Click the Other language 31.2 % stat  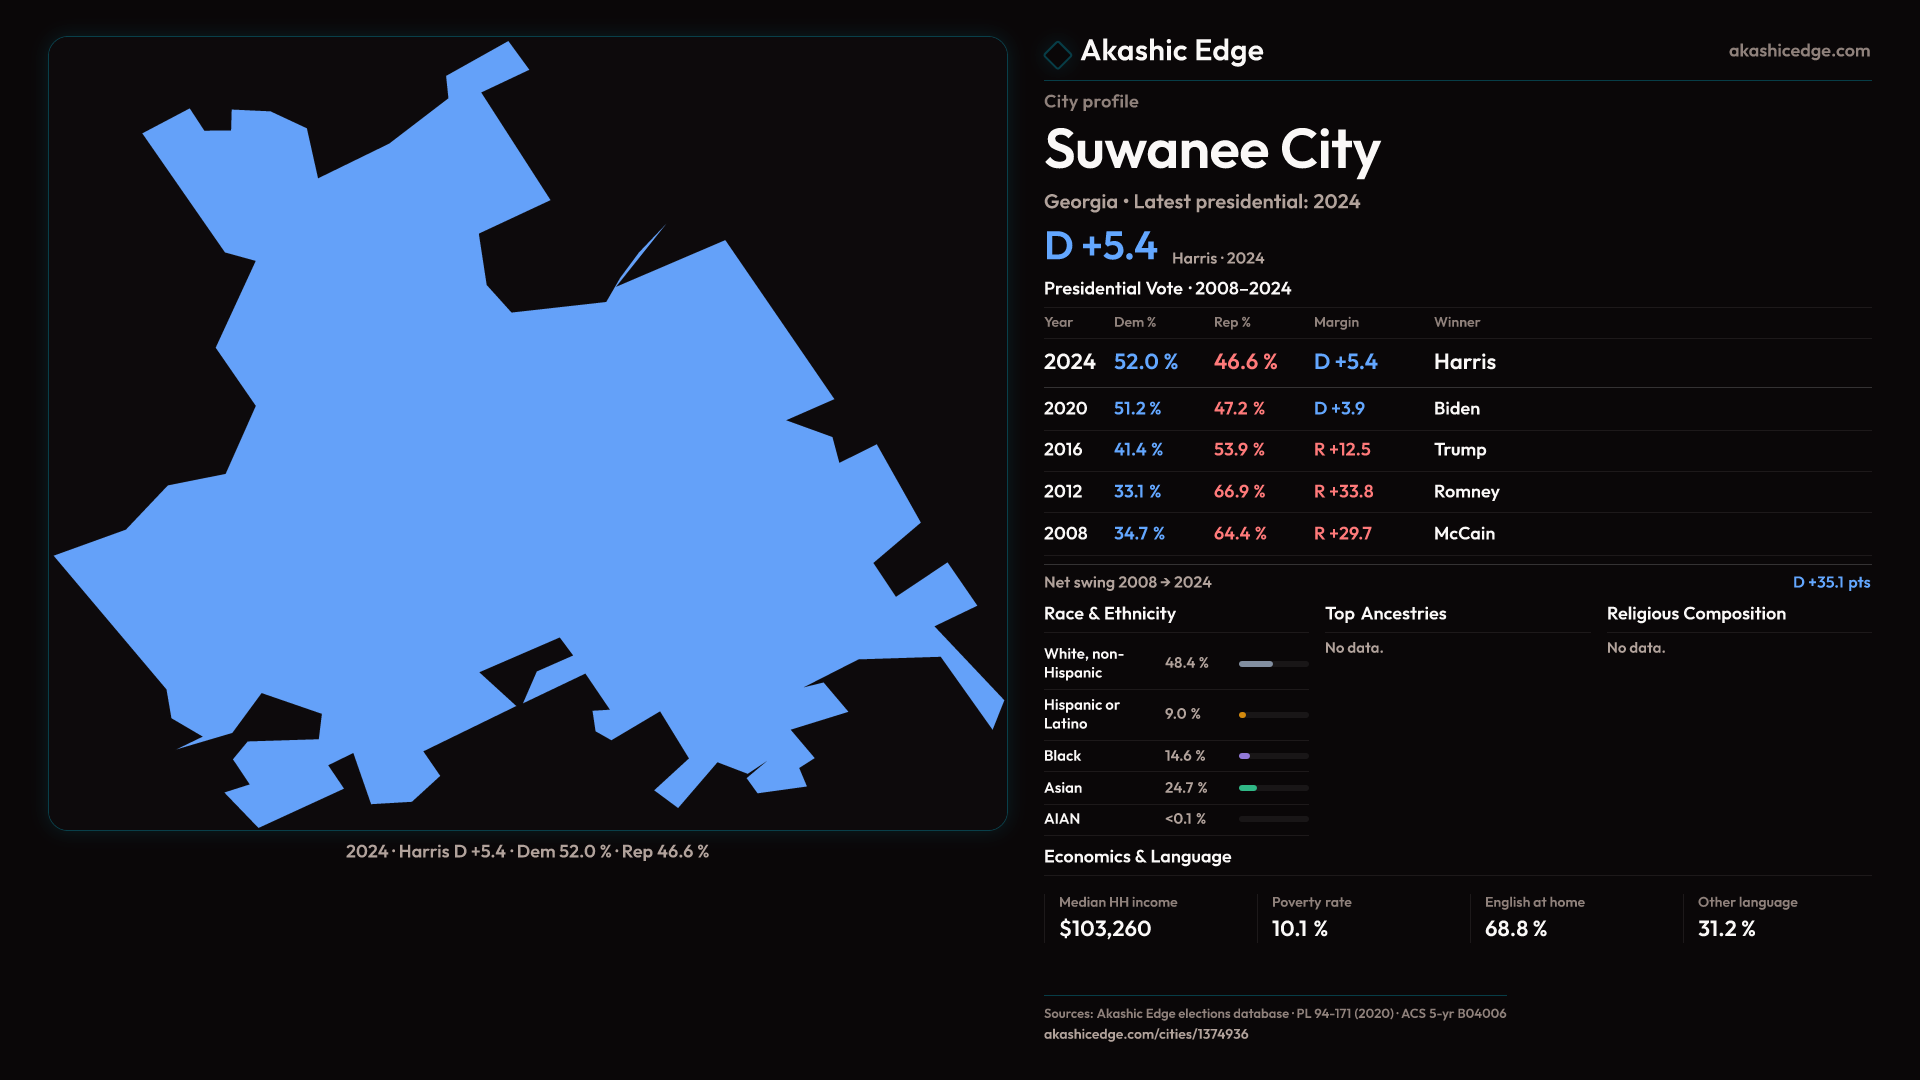click(1726, 929)
